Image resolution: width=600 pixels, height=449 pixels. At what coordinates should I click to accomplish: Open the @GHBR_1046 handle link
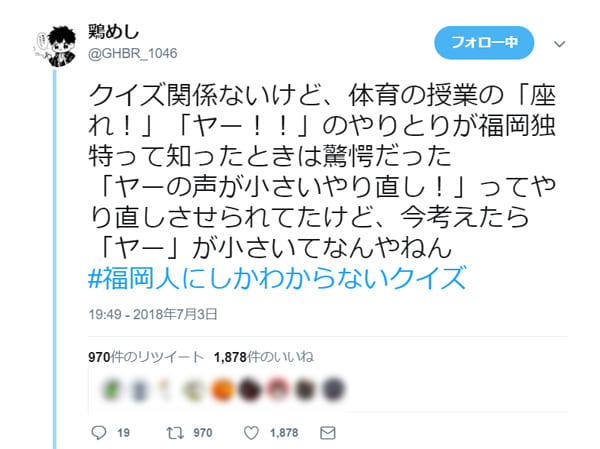[x=132, y=53]
